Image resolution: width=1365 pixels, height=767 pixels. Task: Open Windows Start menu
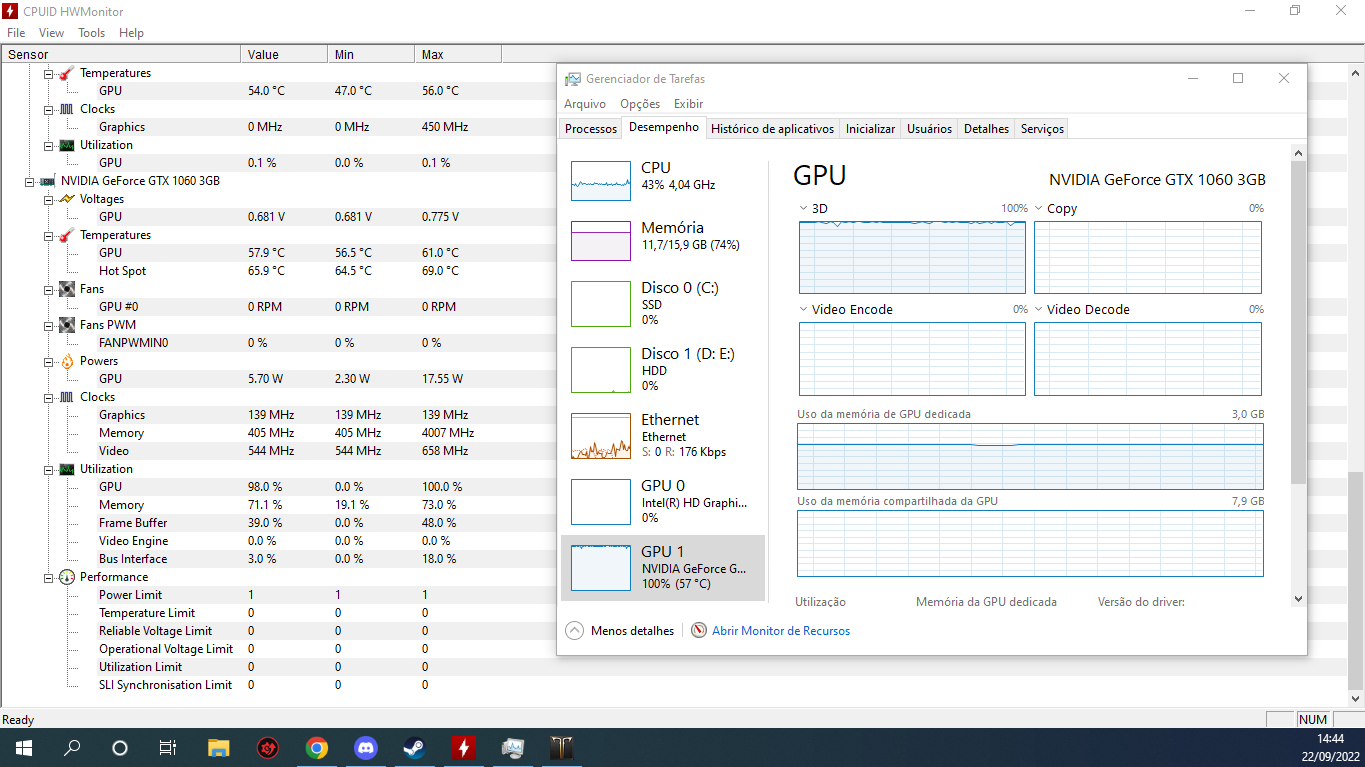click(x=22, y=747)
